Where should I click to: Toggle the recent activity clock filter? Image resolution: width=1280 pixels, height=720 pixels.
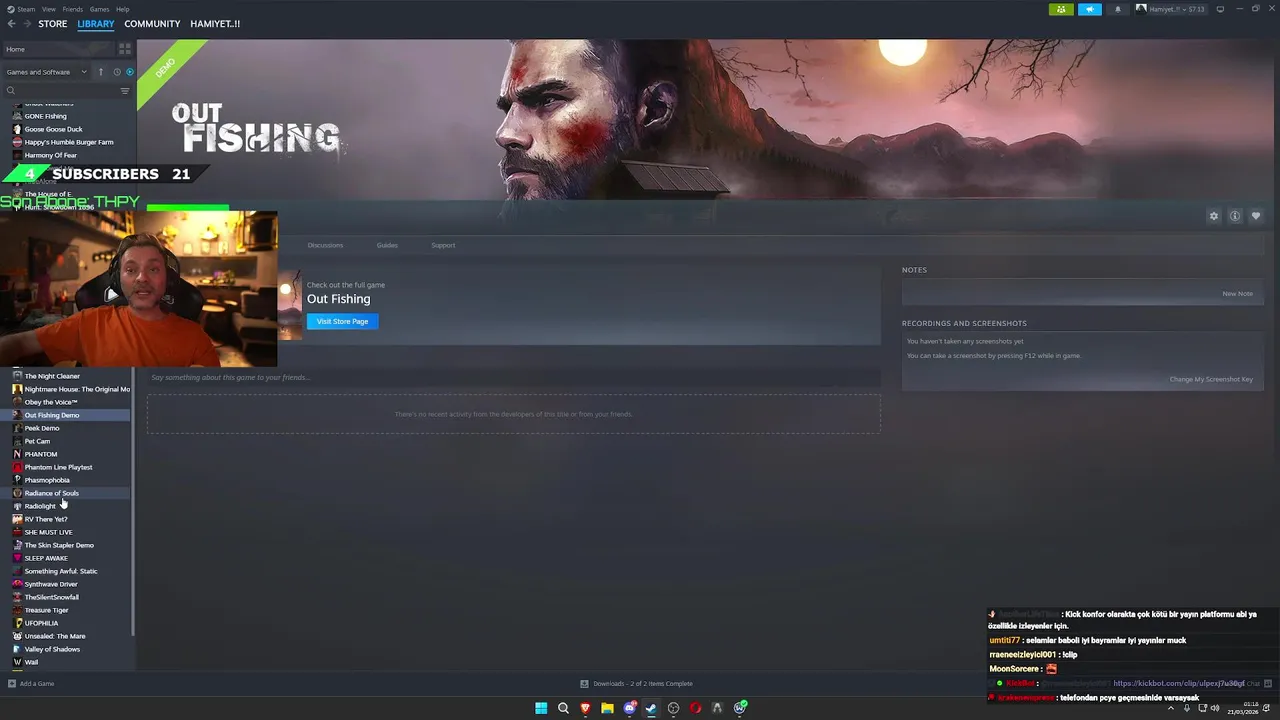(x=116, y=72)
